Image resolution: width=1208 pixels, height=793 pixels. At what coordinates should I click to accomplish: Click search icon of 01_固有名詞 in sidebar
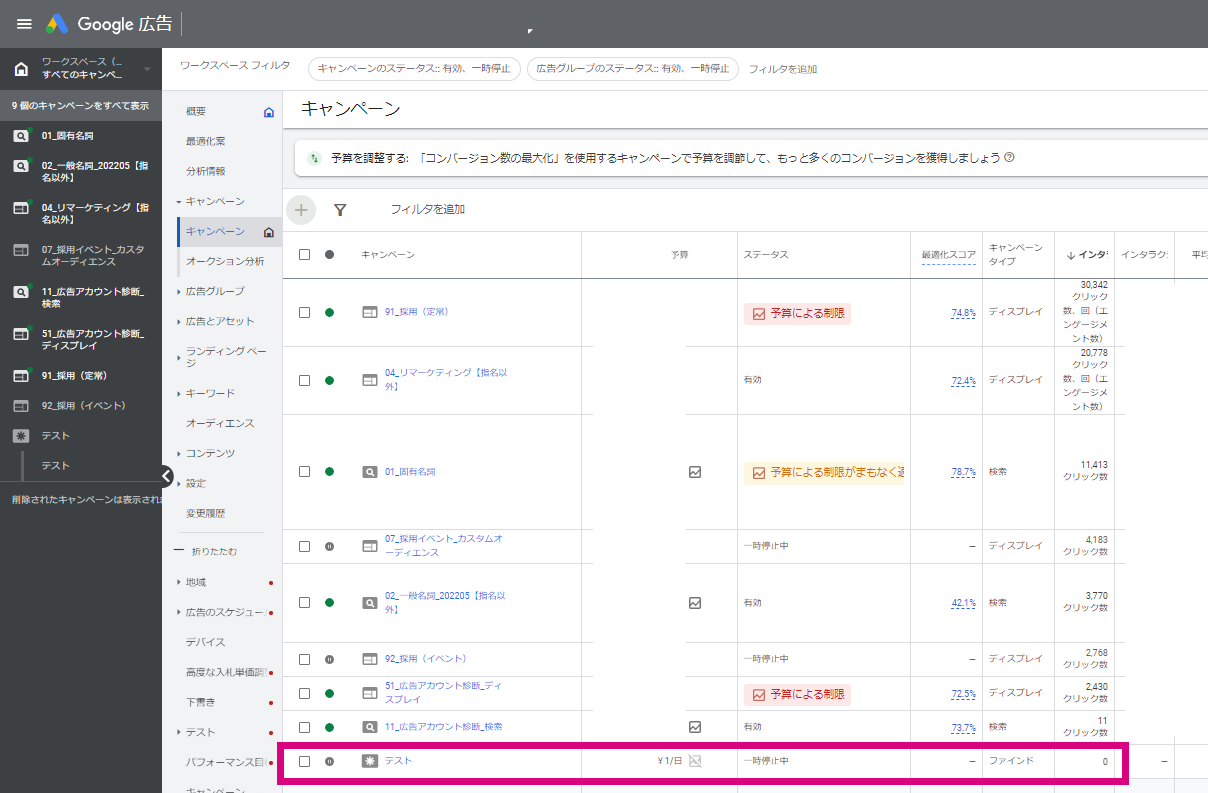click(21, 136)
